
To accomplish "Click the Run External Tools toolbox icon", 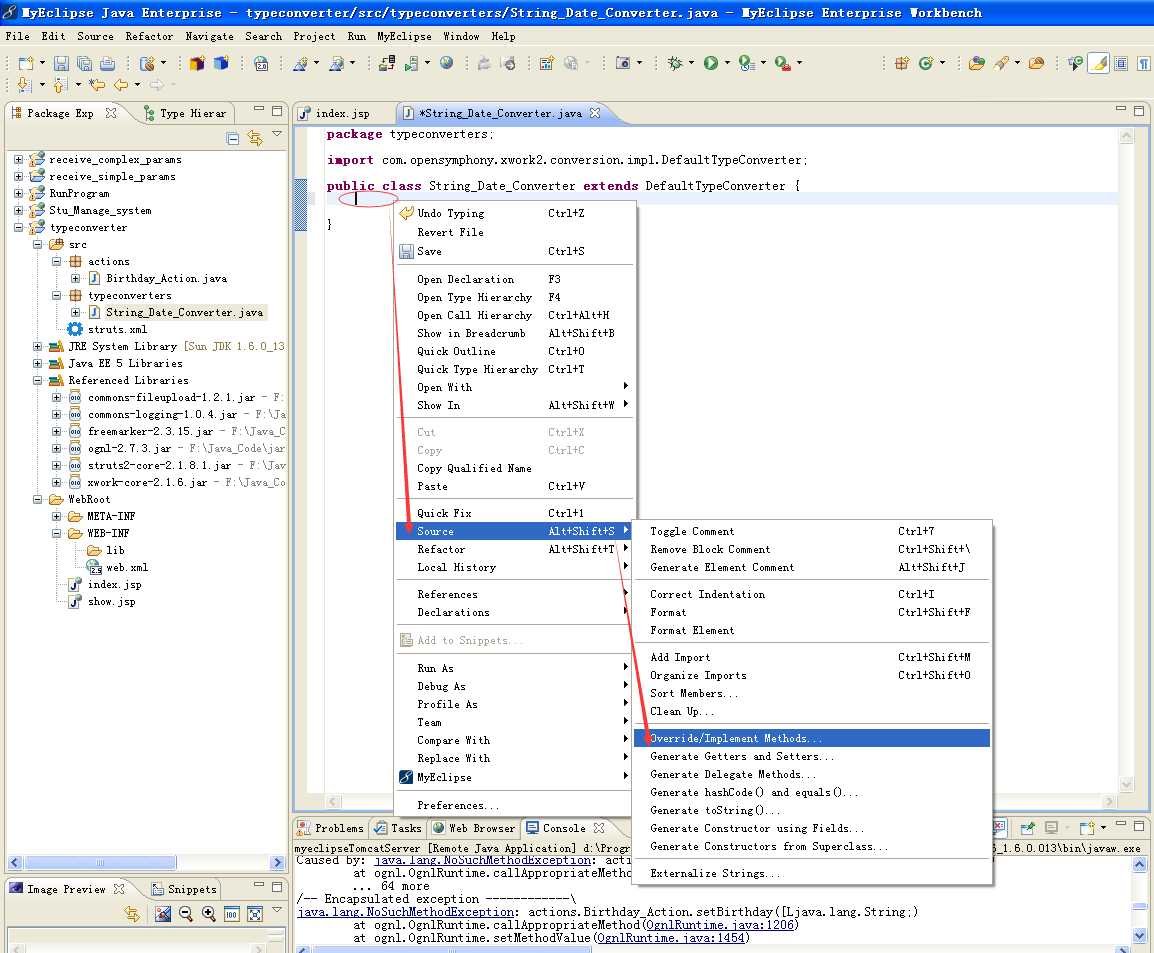I will click(x=782, y=63).
